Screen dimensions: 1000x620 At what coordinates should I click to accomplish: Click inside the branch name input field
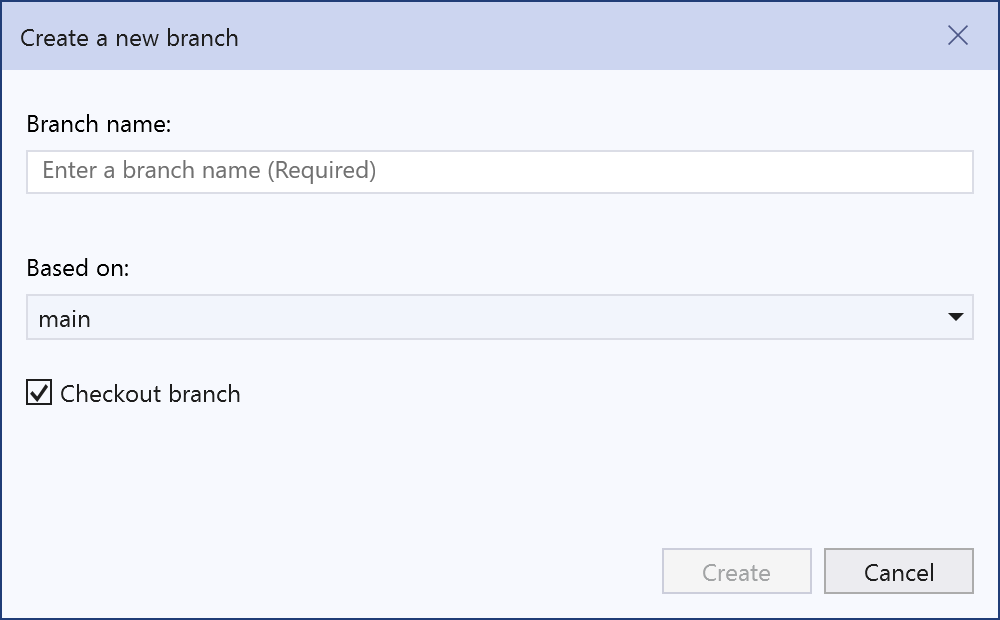click(x=500, y=171)
